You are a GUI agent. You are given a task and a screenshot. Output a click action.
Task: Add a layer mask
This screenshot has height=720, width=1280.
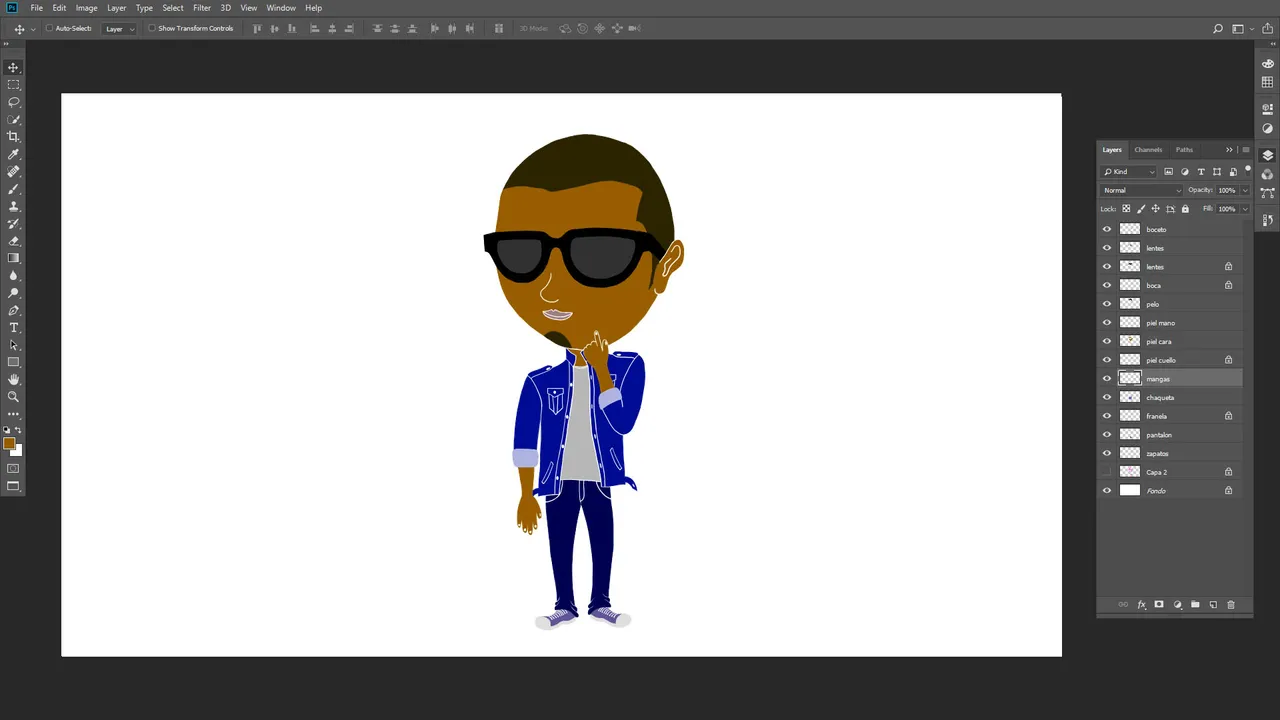tap(1159, 605)
